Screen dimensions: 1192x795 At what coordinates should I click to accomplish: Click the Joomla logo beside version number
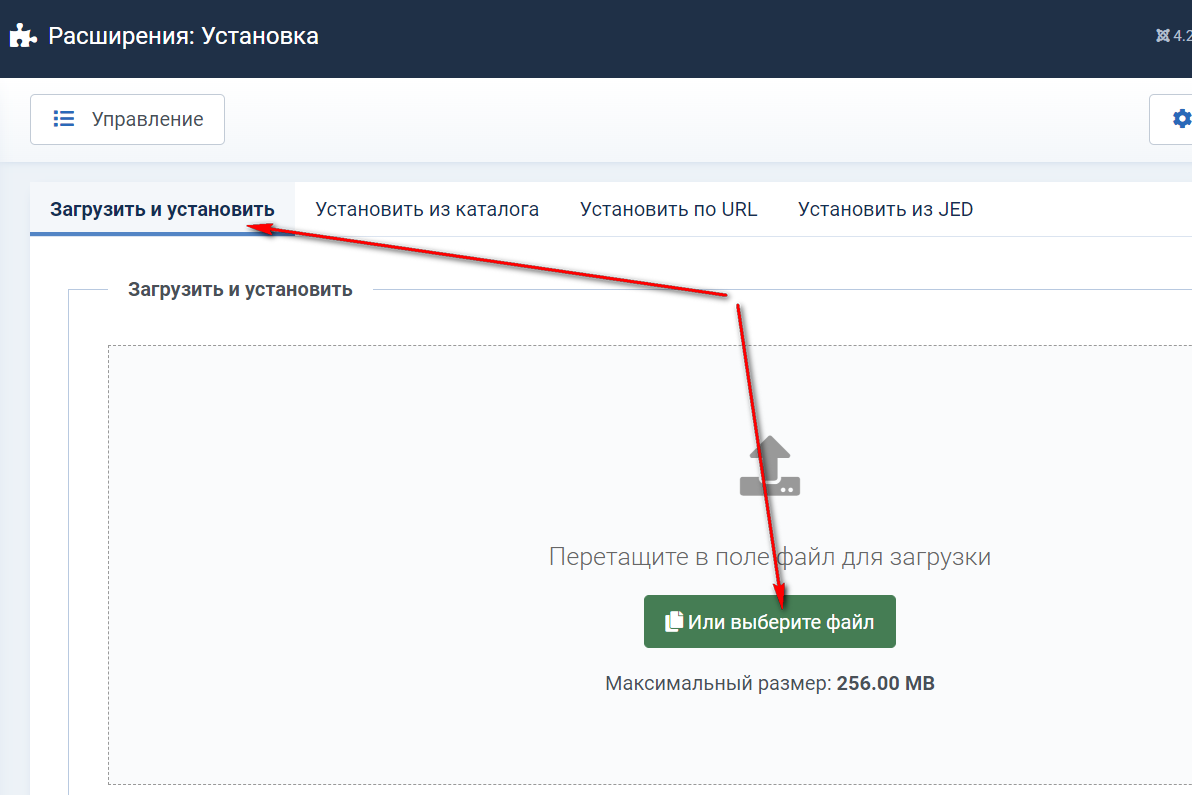coord(1162,36)
